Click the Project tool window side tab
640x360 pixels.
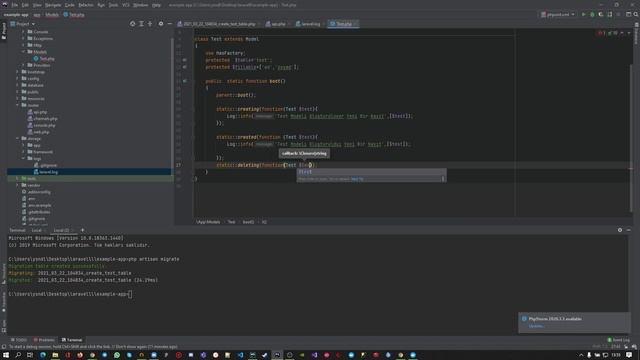4,31
